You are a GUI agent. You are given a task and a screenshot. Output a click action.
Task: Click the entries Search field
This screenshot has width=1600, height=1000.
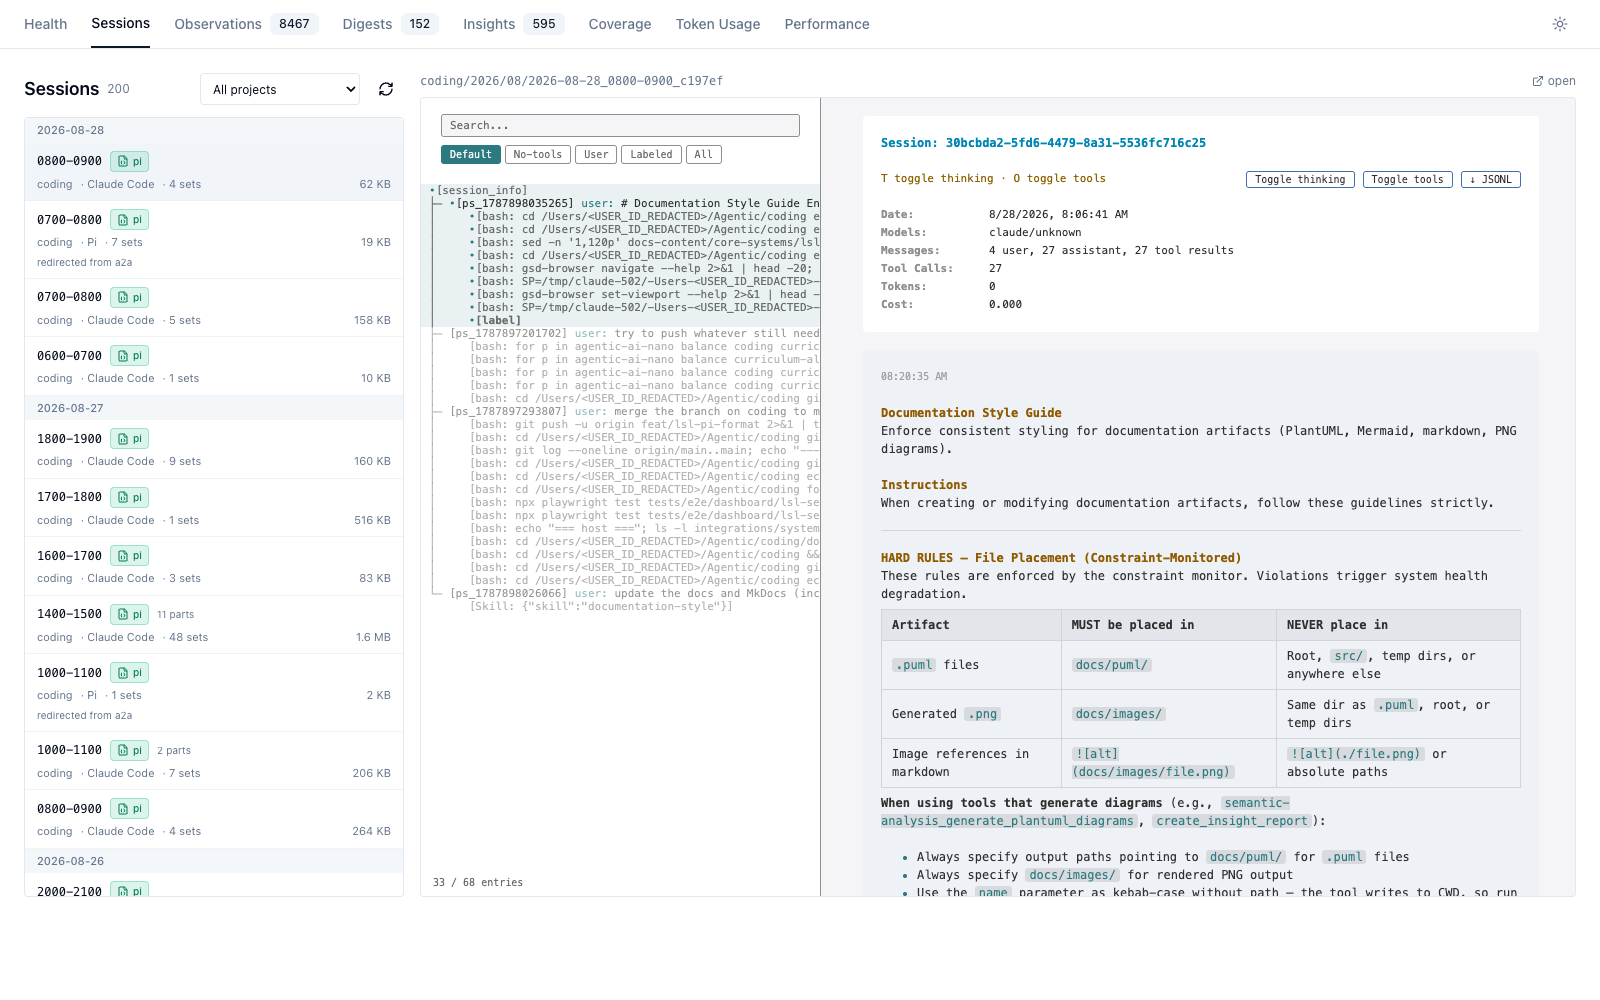(x=620, y=125)
